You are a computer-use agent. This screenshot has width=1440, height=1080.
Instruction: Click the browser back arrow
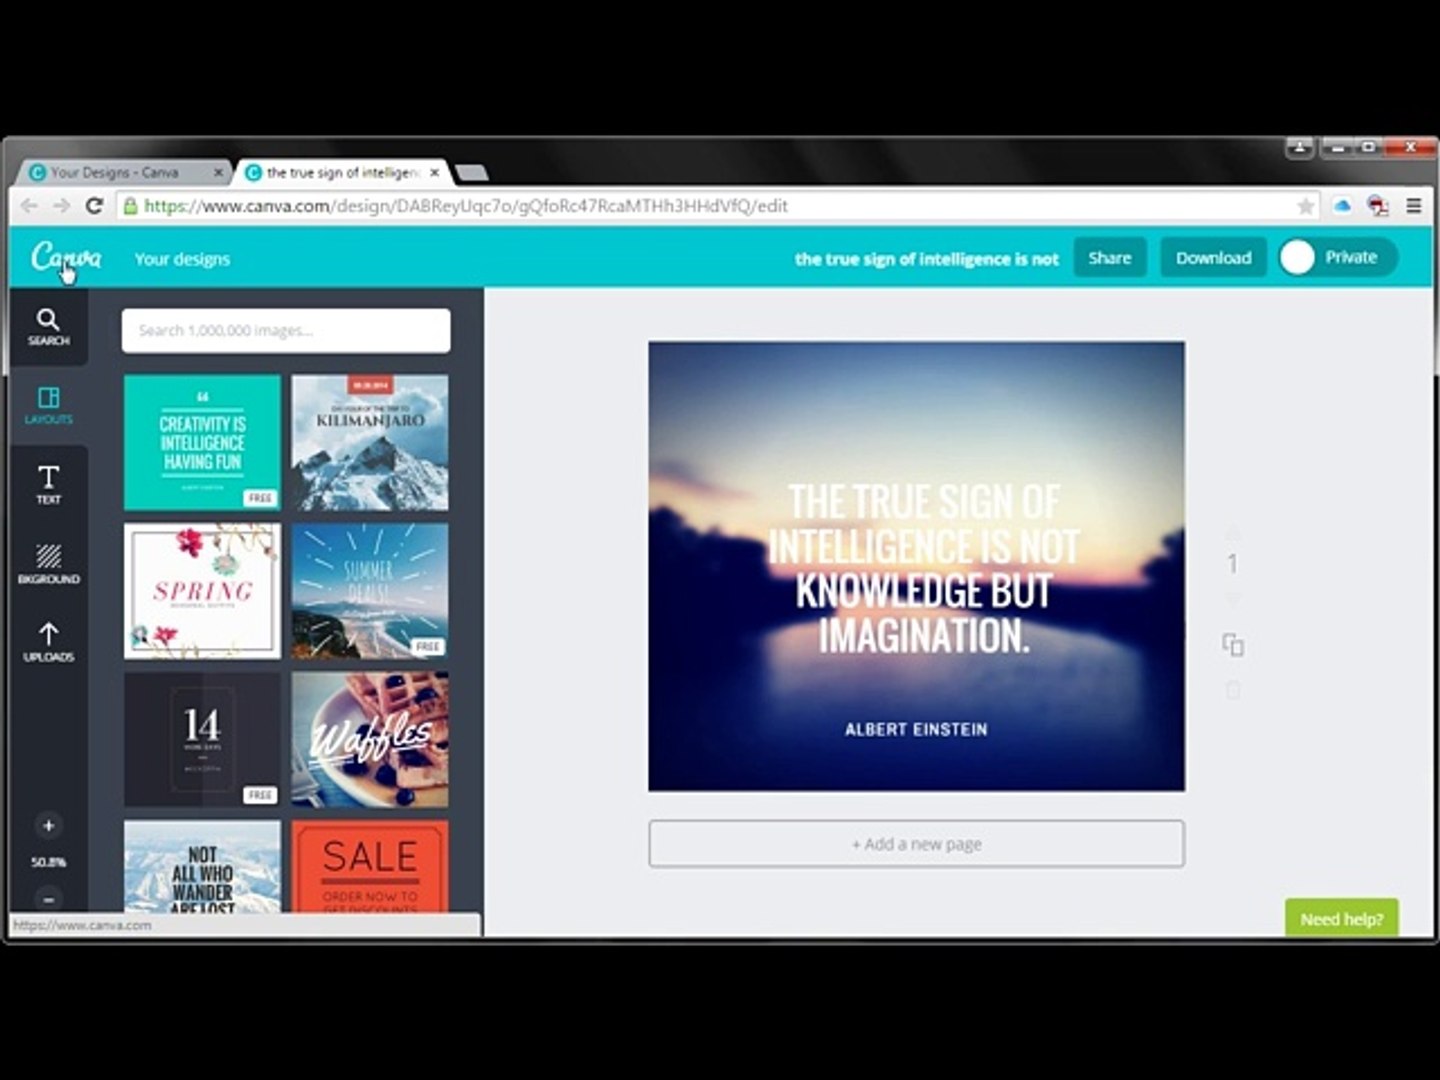(29, 206)
